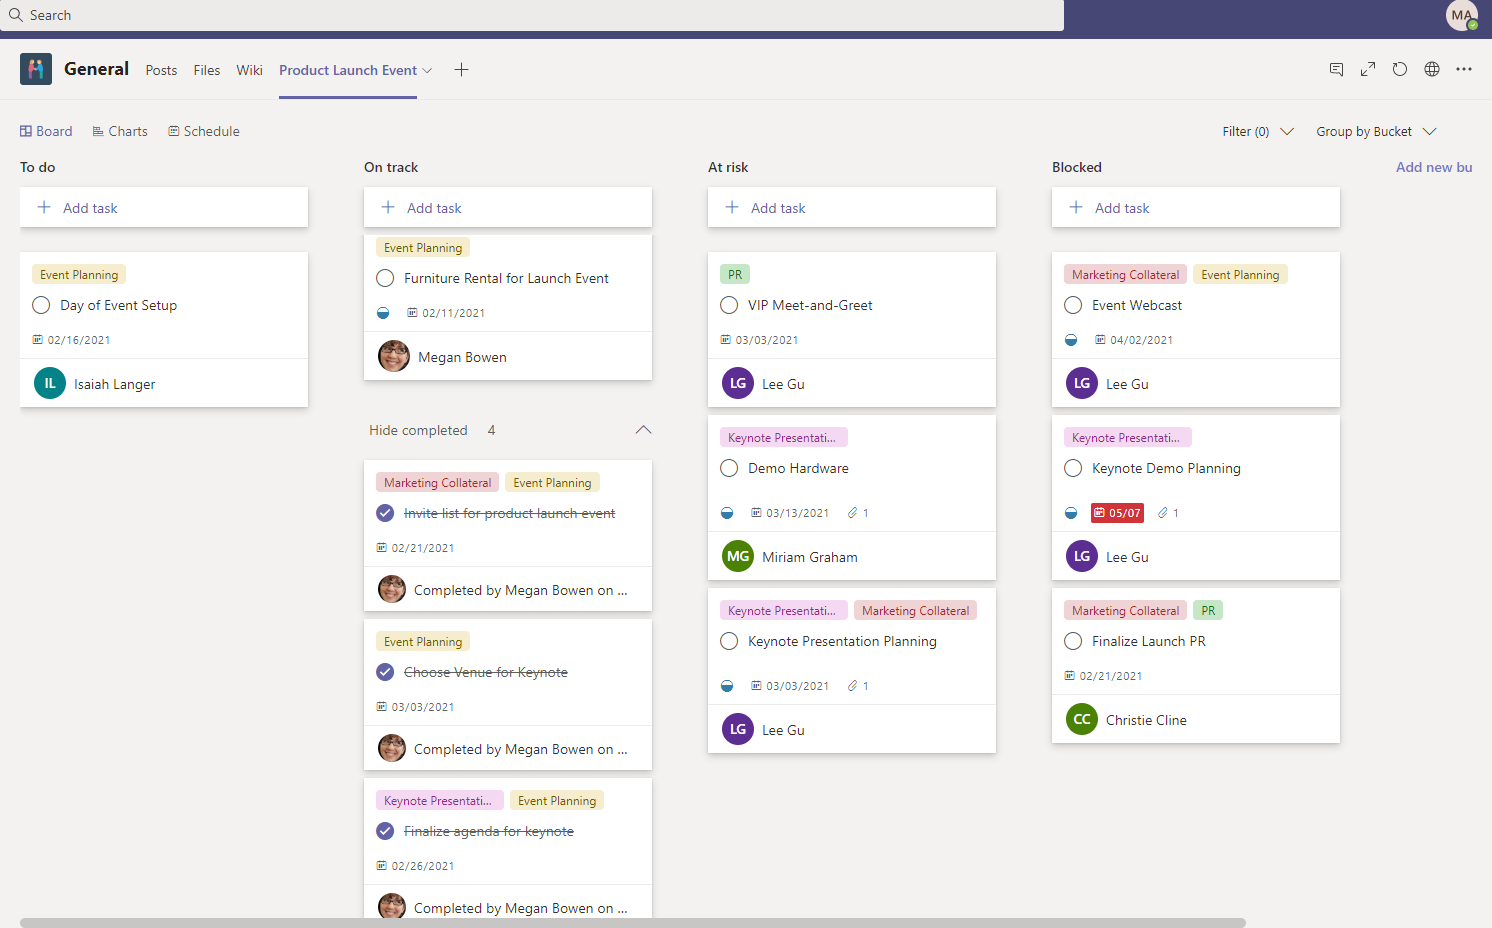This screenshot has height=928, width=1492.
Task: Open the Keynote Presentation Planning card title
Action: click(842, 641)
